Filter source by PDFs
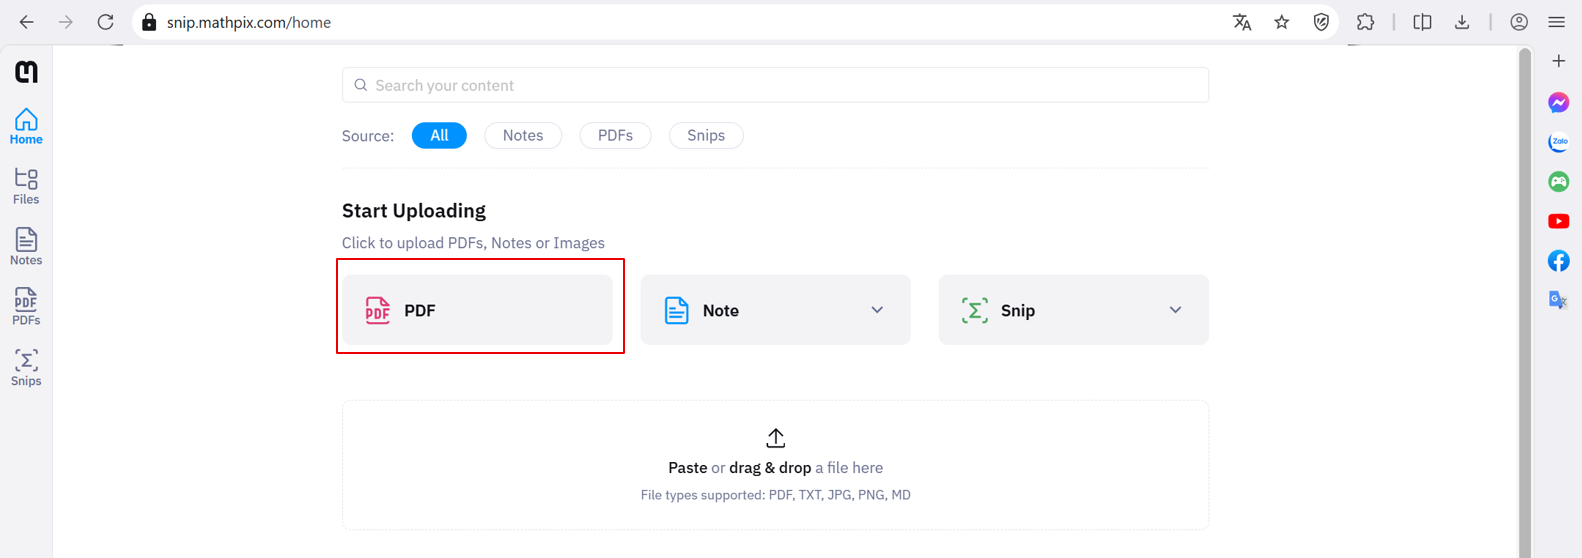The width and height of the screenshot is (1582, 558). [615, 135]
